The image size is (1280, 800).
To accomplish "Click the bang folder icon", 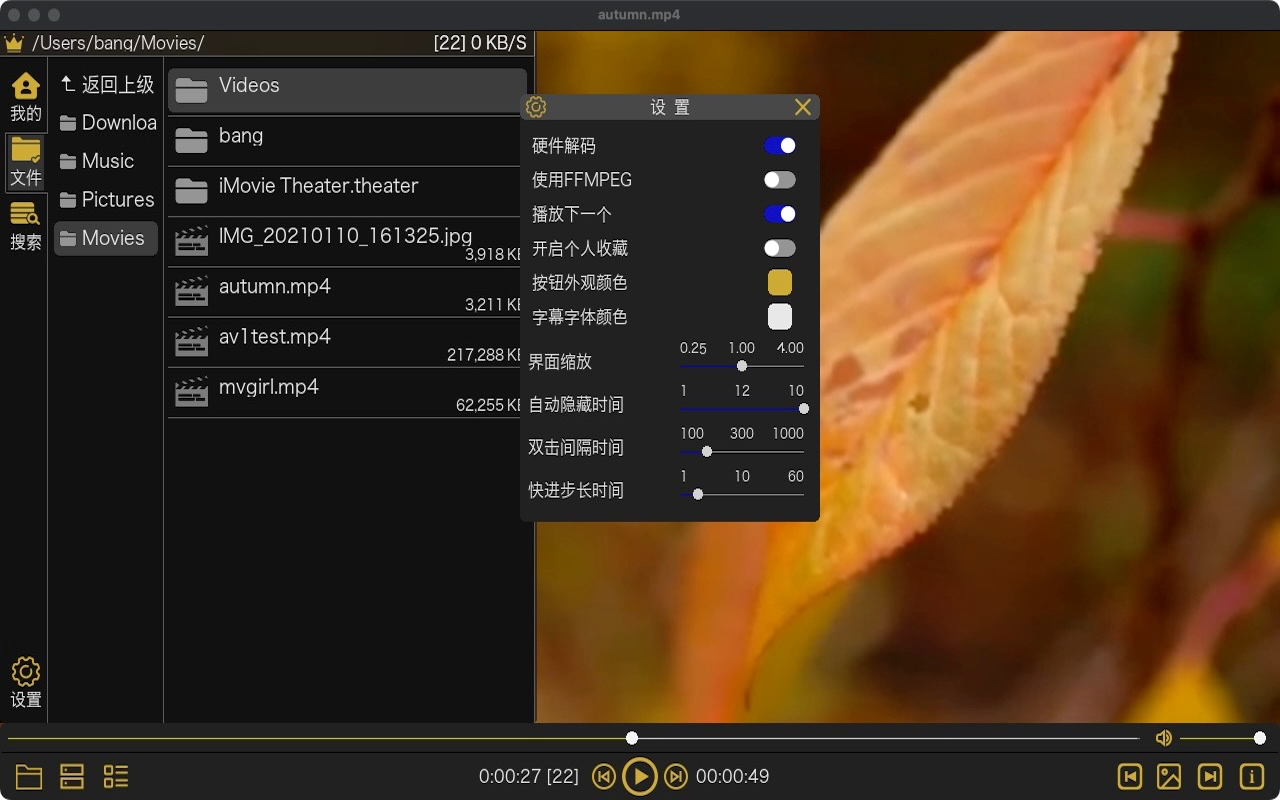I will point(191,140).
